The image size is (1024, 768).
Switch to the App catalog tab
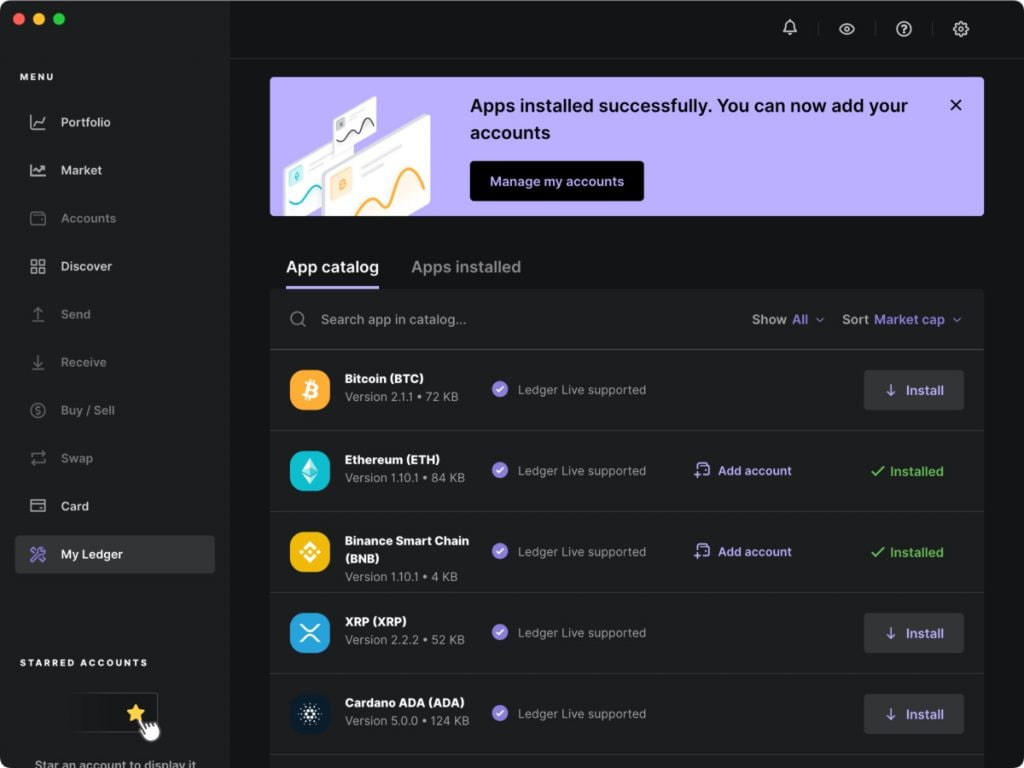(332, 267)
